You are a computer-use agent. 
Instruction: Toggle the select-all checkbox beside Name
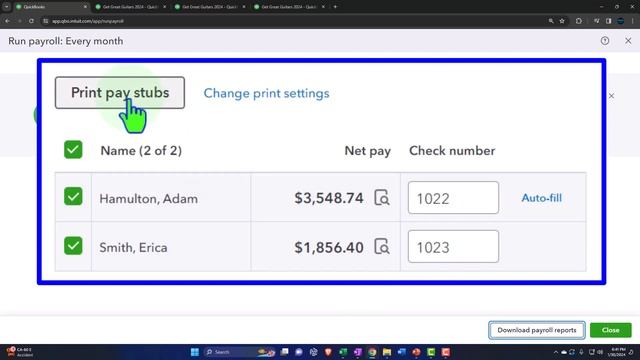[73, 149]
